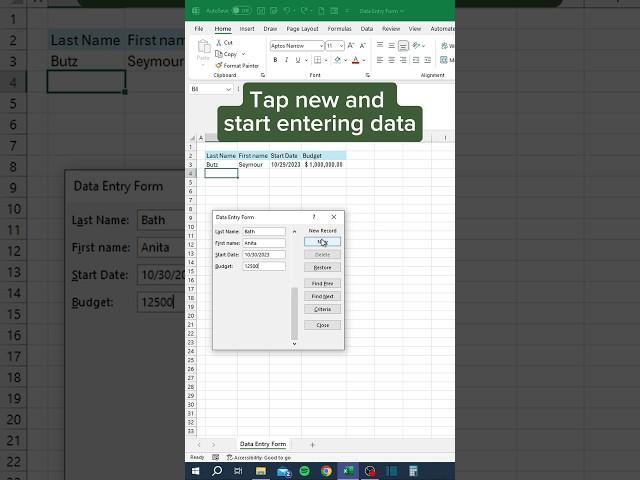Open the File menu
The image size is (640, 480).
click(x=199, y=29)
